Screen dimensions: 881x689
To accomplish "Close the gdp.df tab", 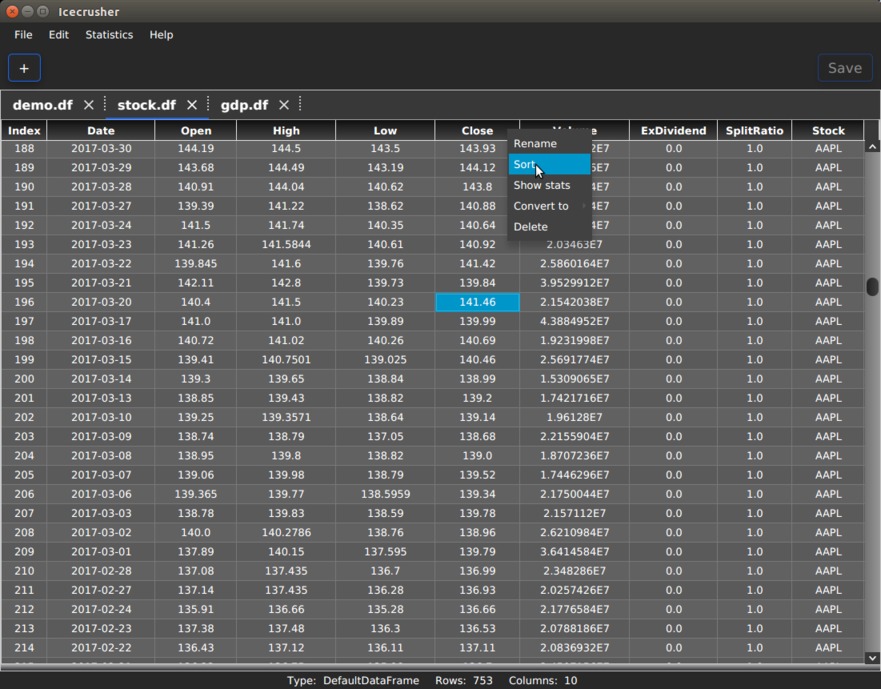I will pyautogui.click(x=284, y=105).
